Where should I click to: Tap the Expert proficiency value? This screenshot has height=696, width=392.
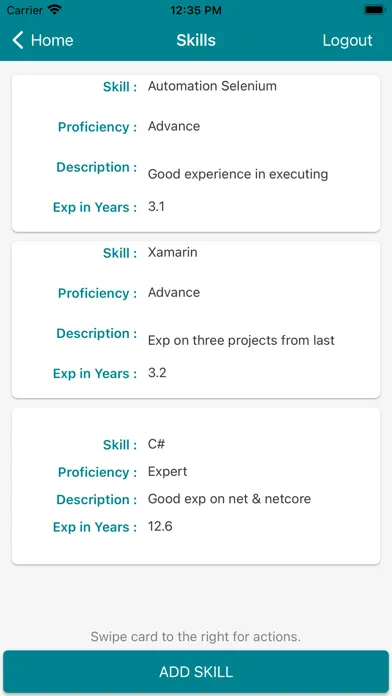pos(167,471)
